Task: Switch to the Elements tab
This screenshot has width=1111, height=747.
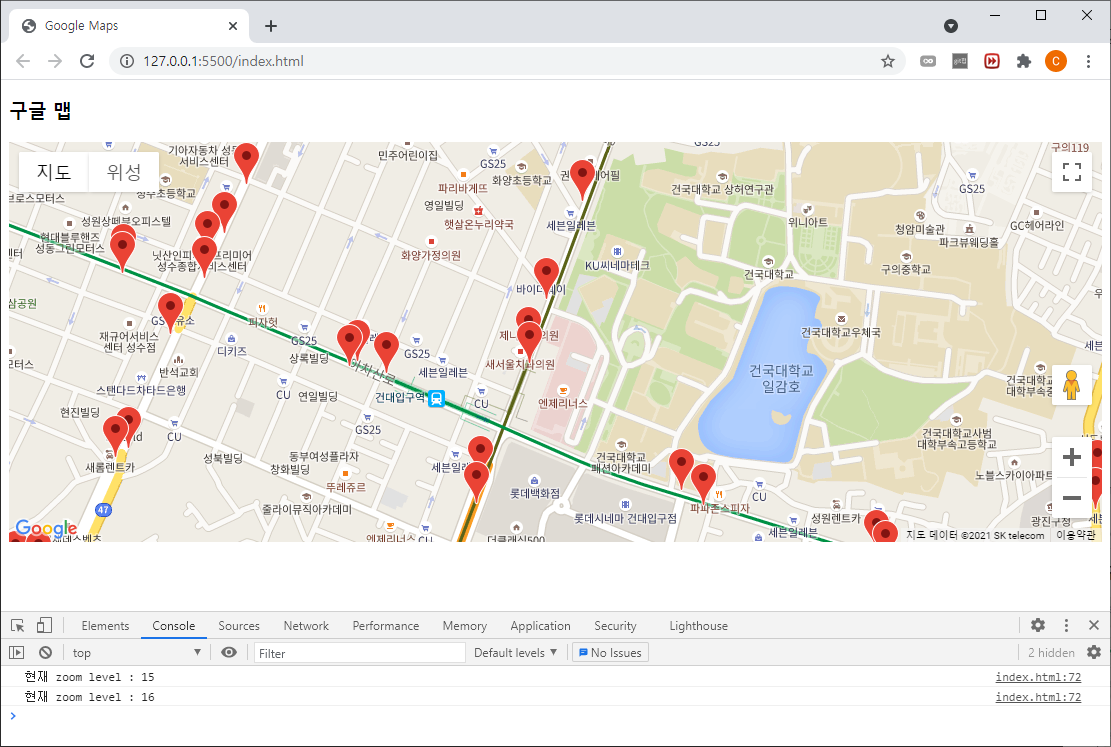Action: click(x=105, y=626)
